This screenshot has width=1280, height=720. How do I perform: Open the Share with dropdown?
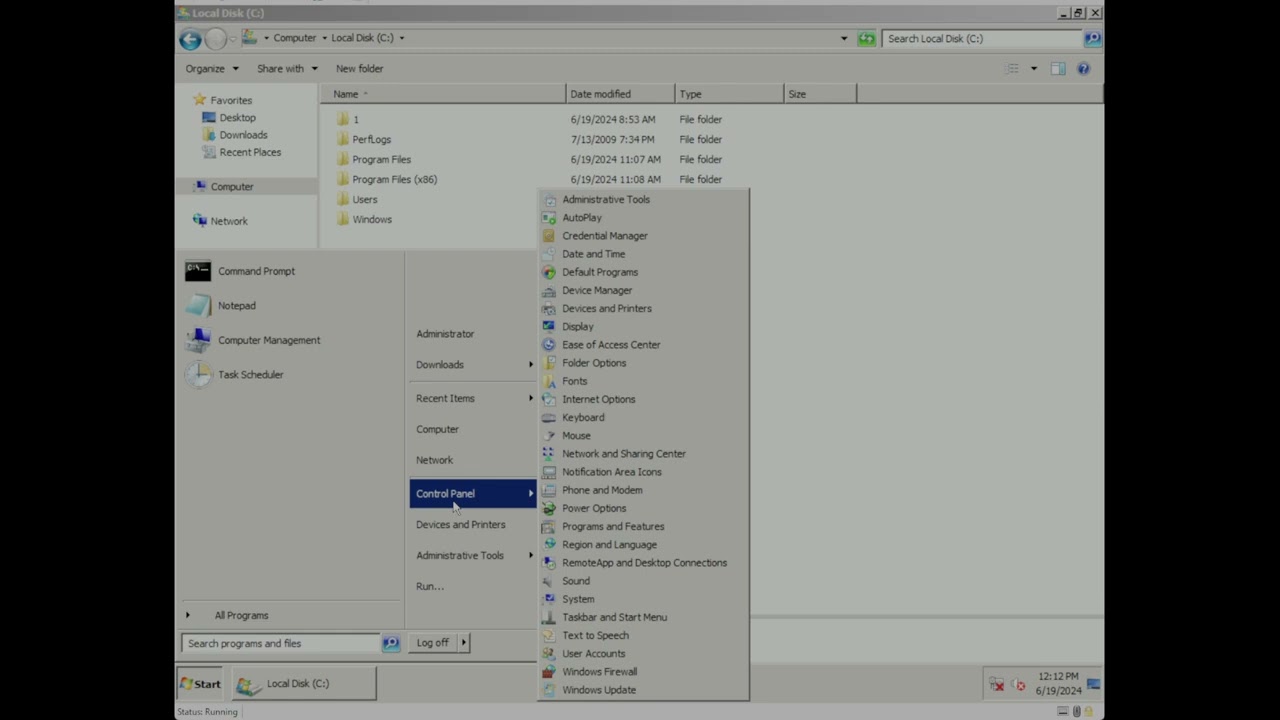pyautogui.click(x=287, y=69)
